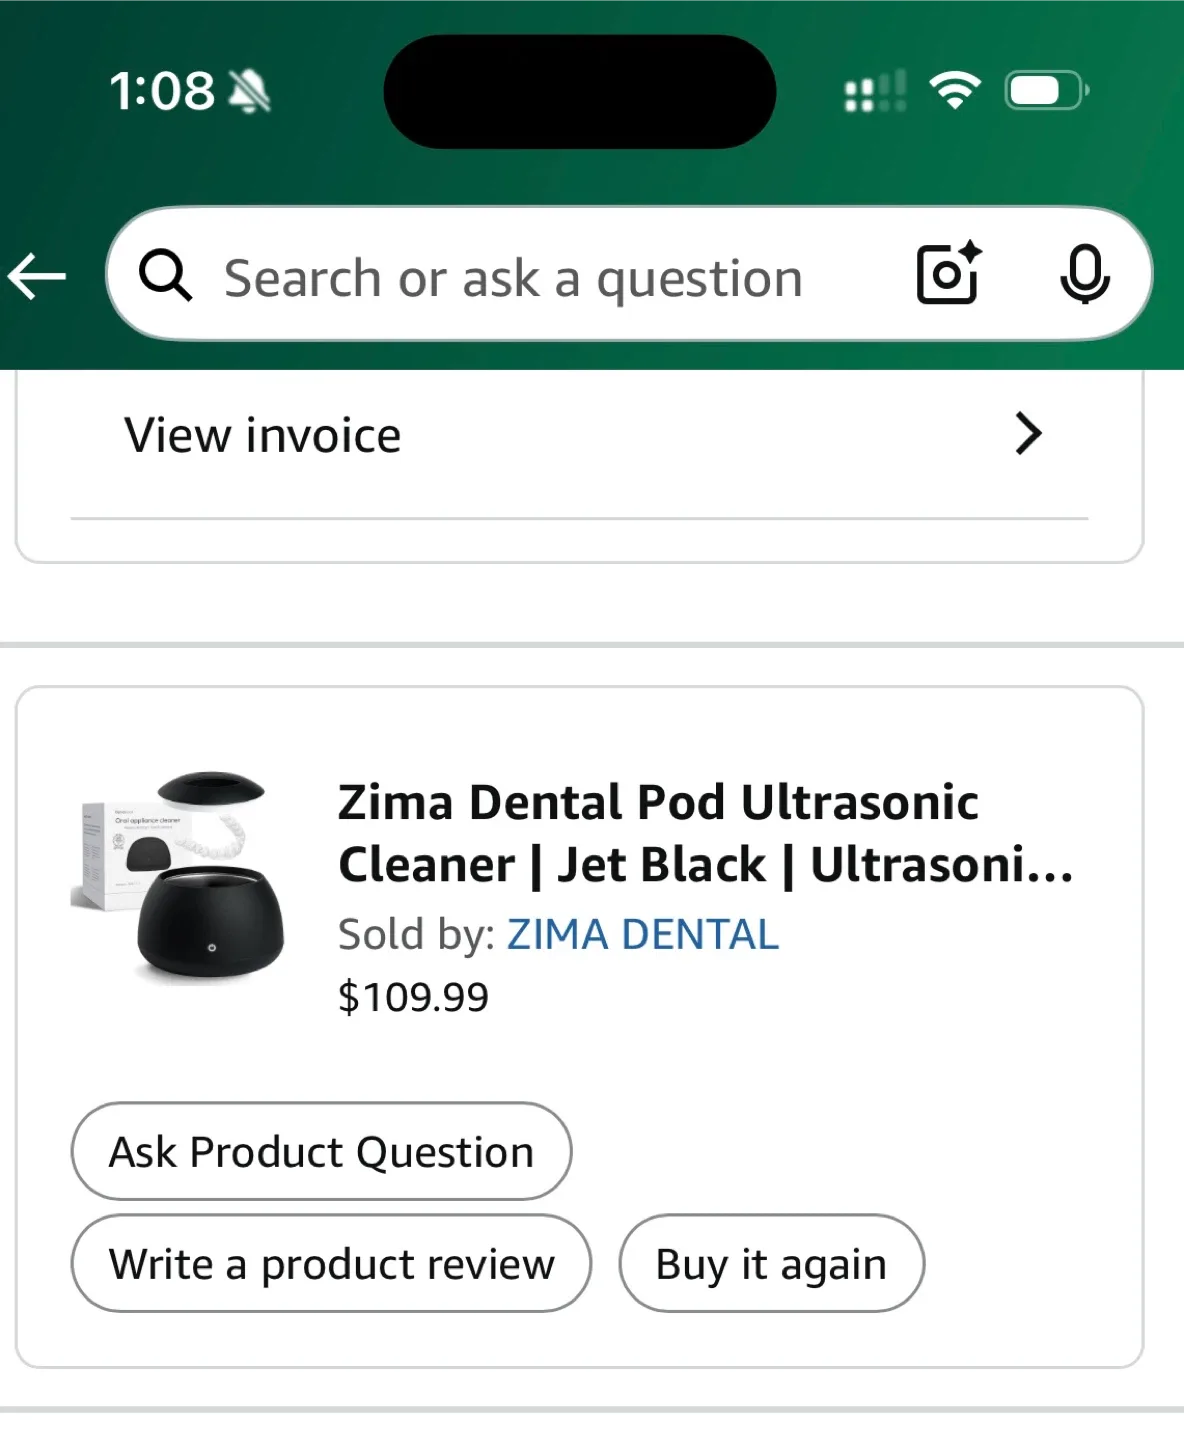Tap the $109.99 price text
Screen dimensions: 1184x1440
click(414, 995)
